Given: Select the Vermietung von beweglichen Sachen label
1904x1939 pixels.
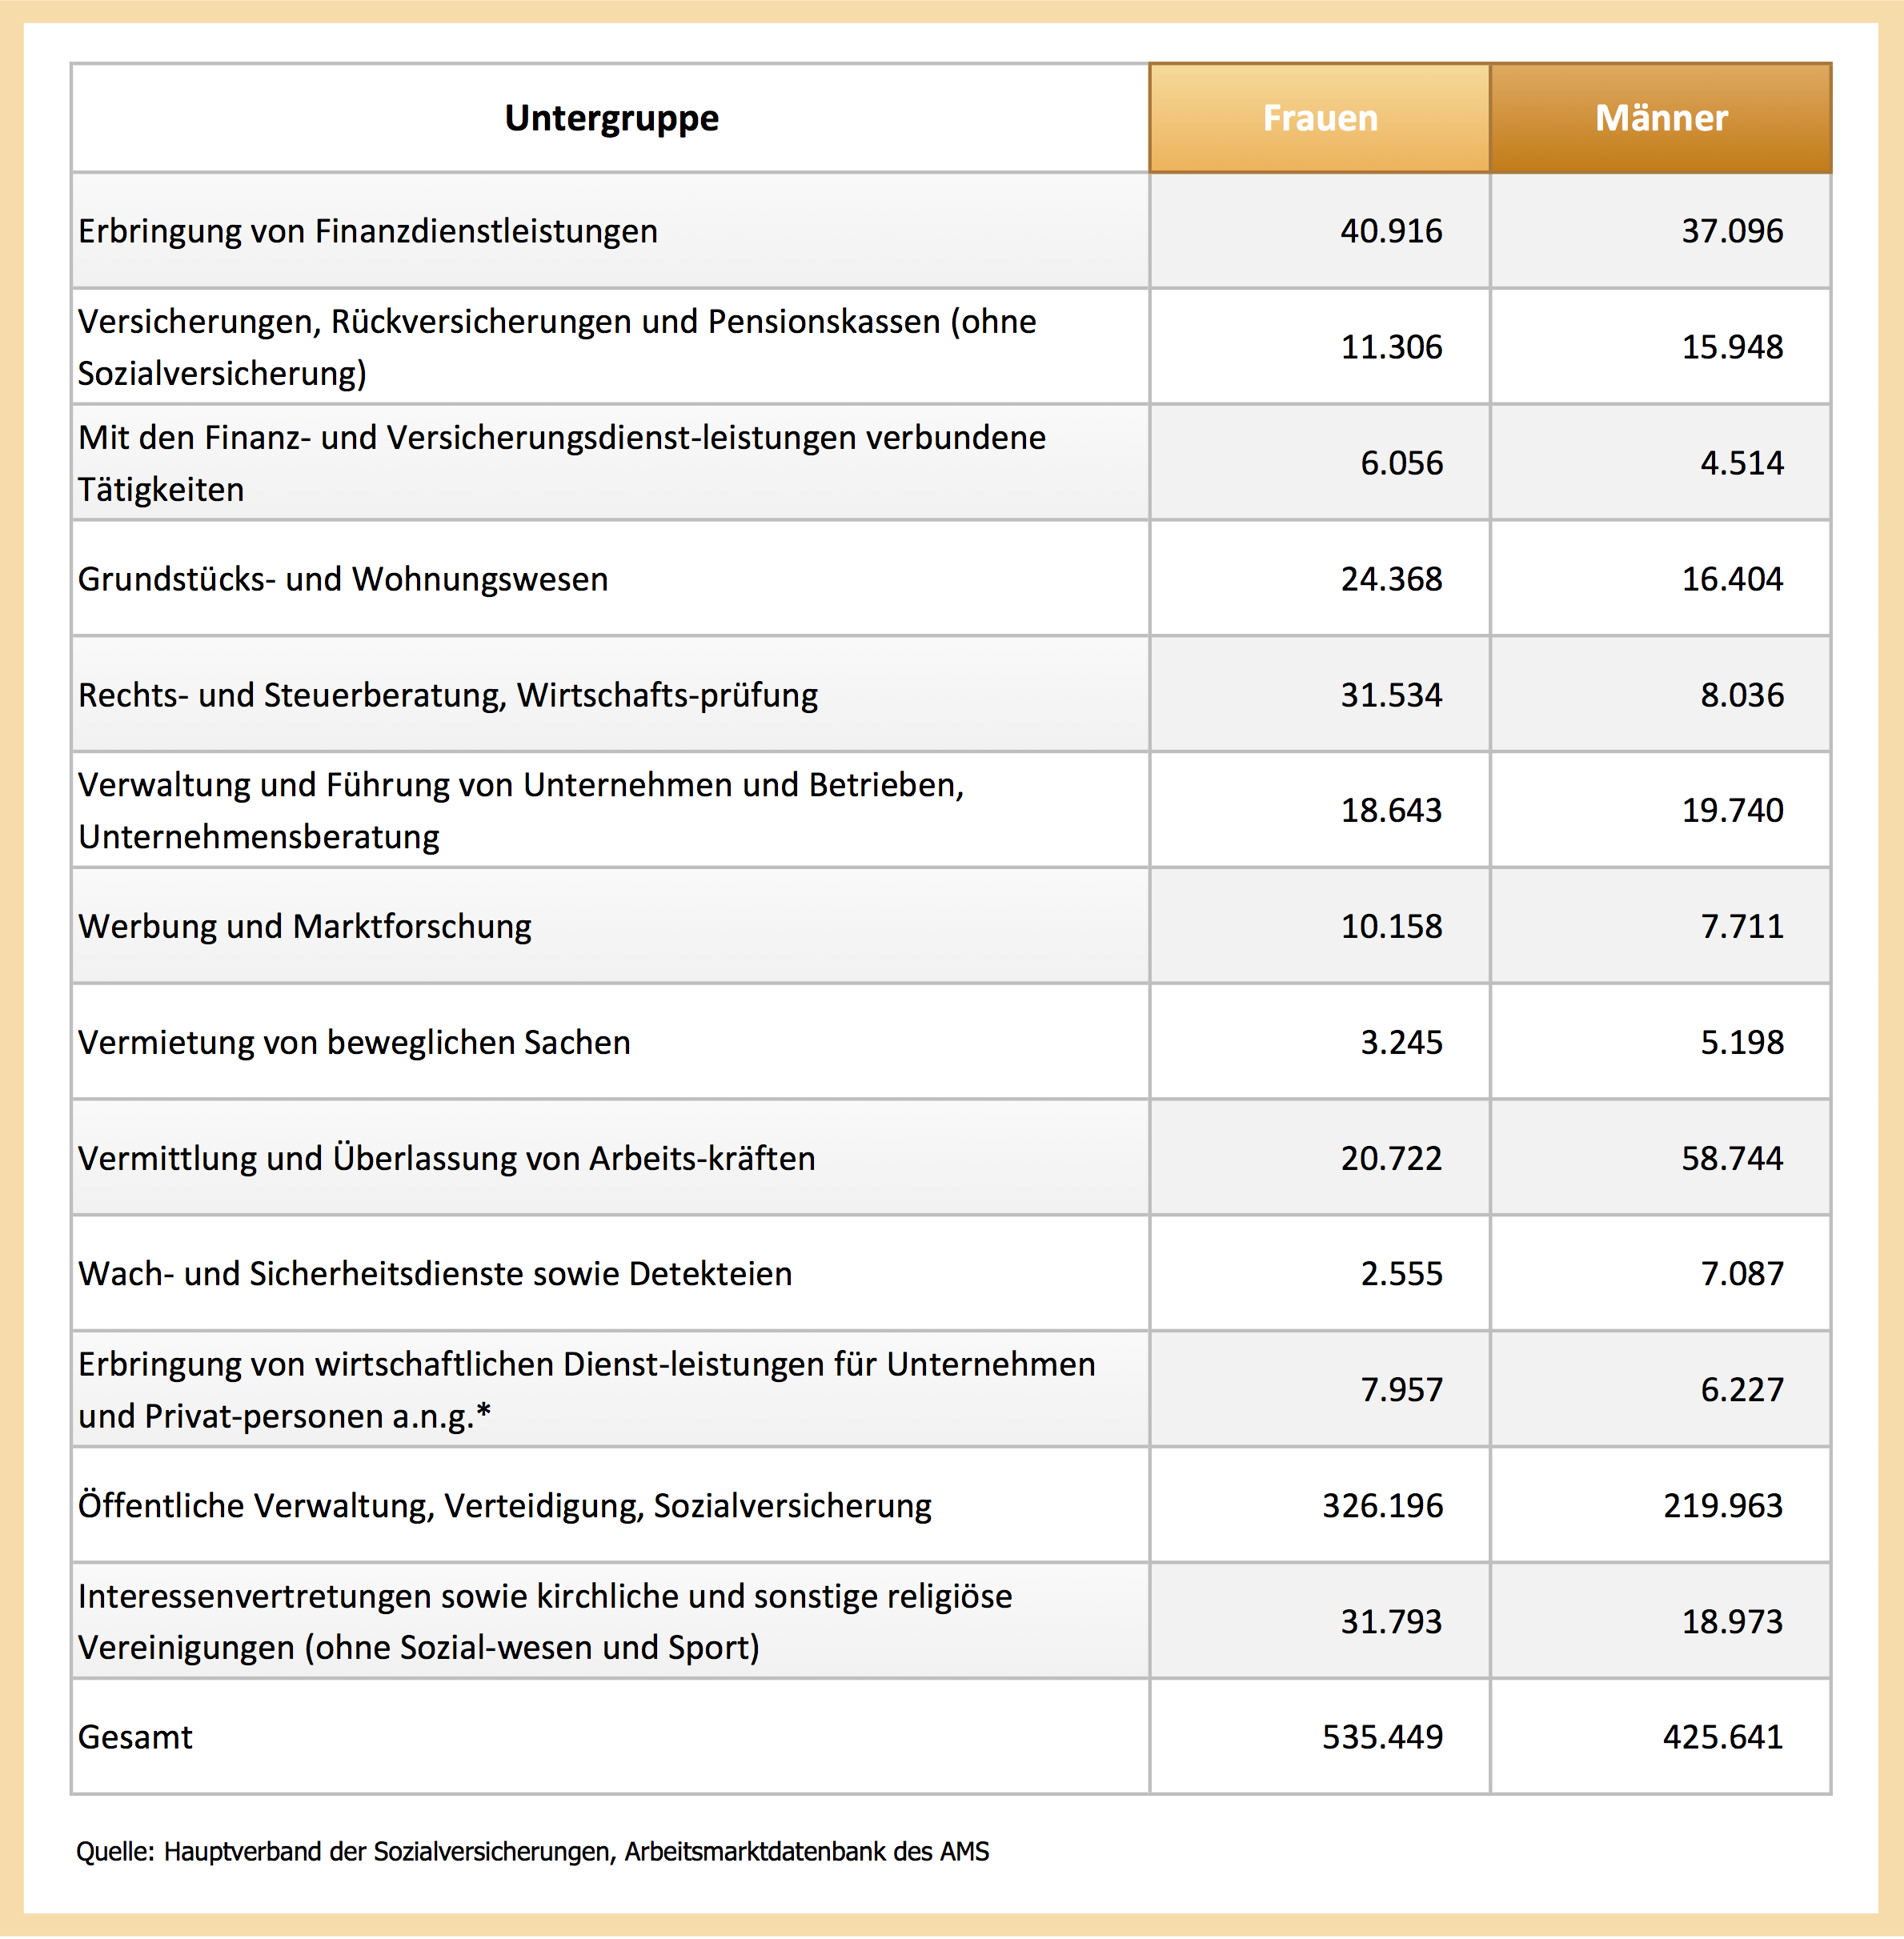Looking at the screenshot, I should tap(354, 1042).
